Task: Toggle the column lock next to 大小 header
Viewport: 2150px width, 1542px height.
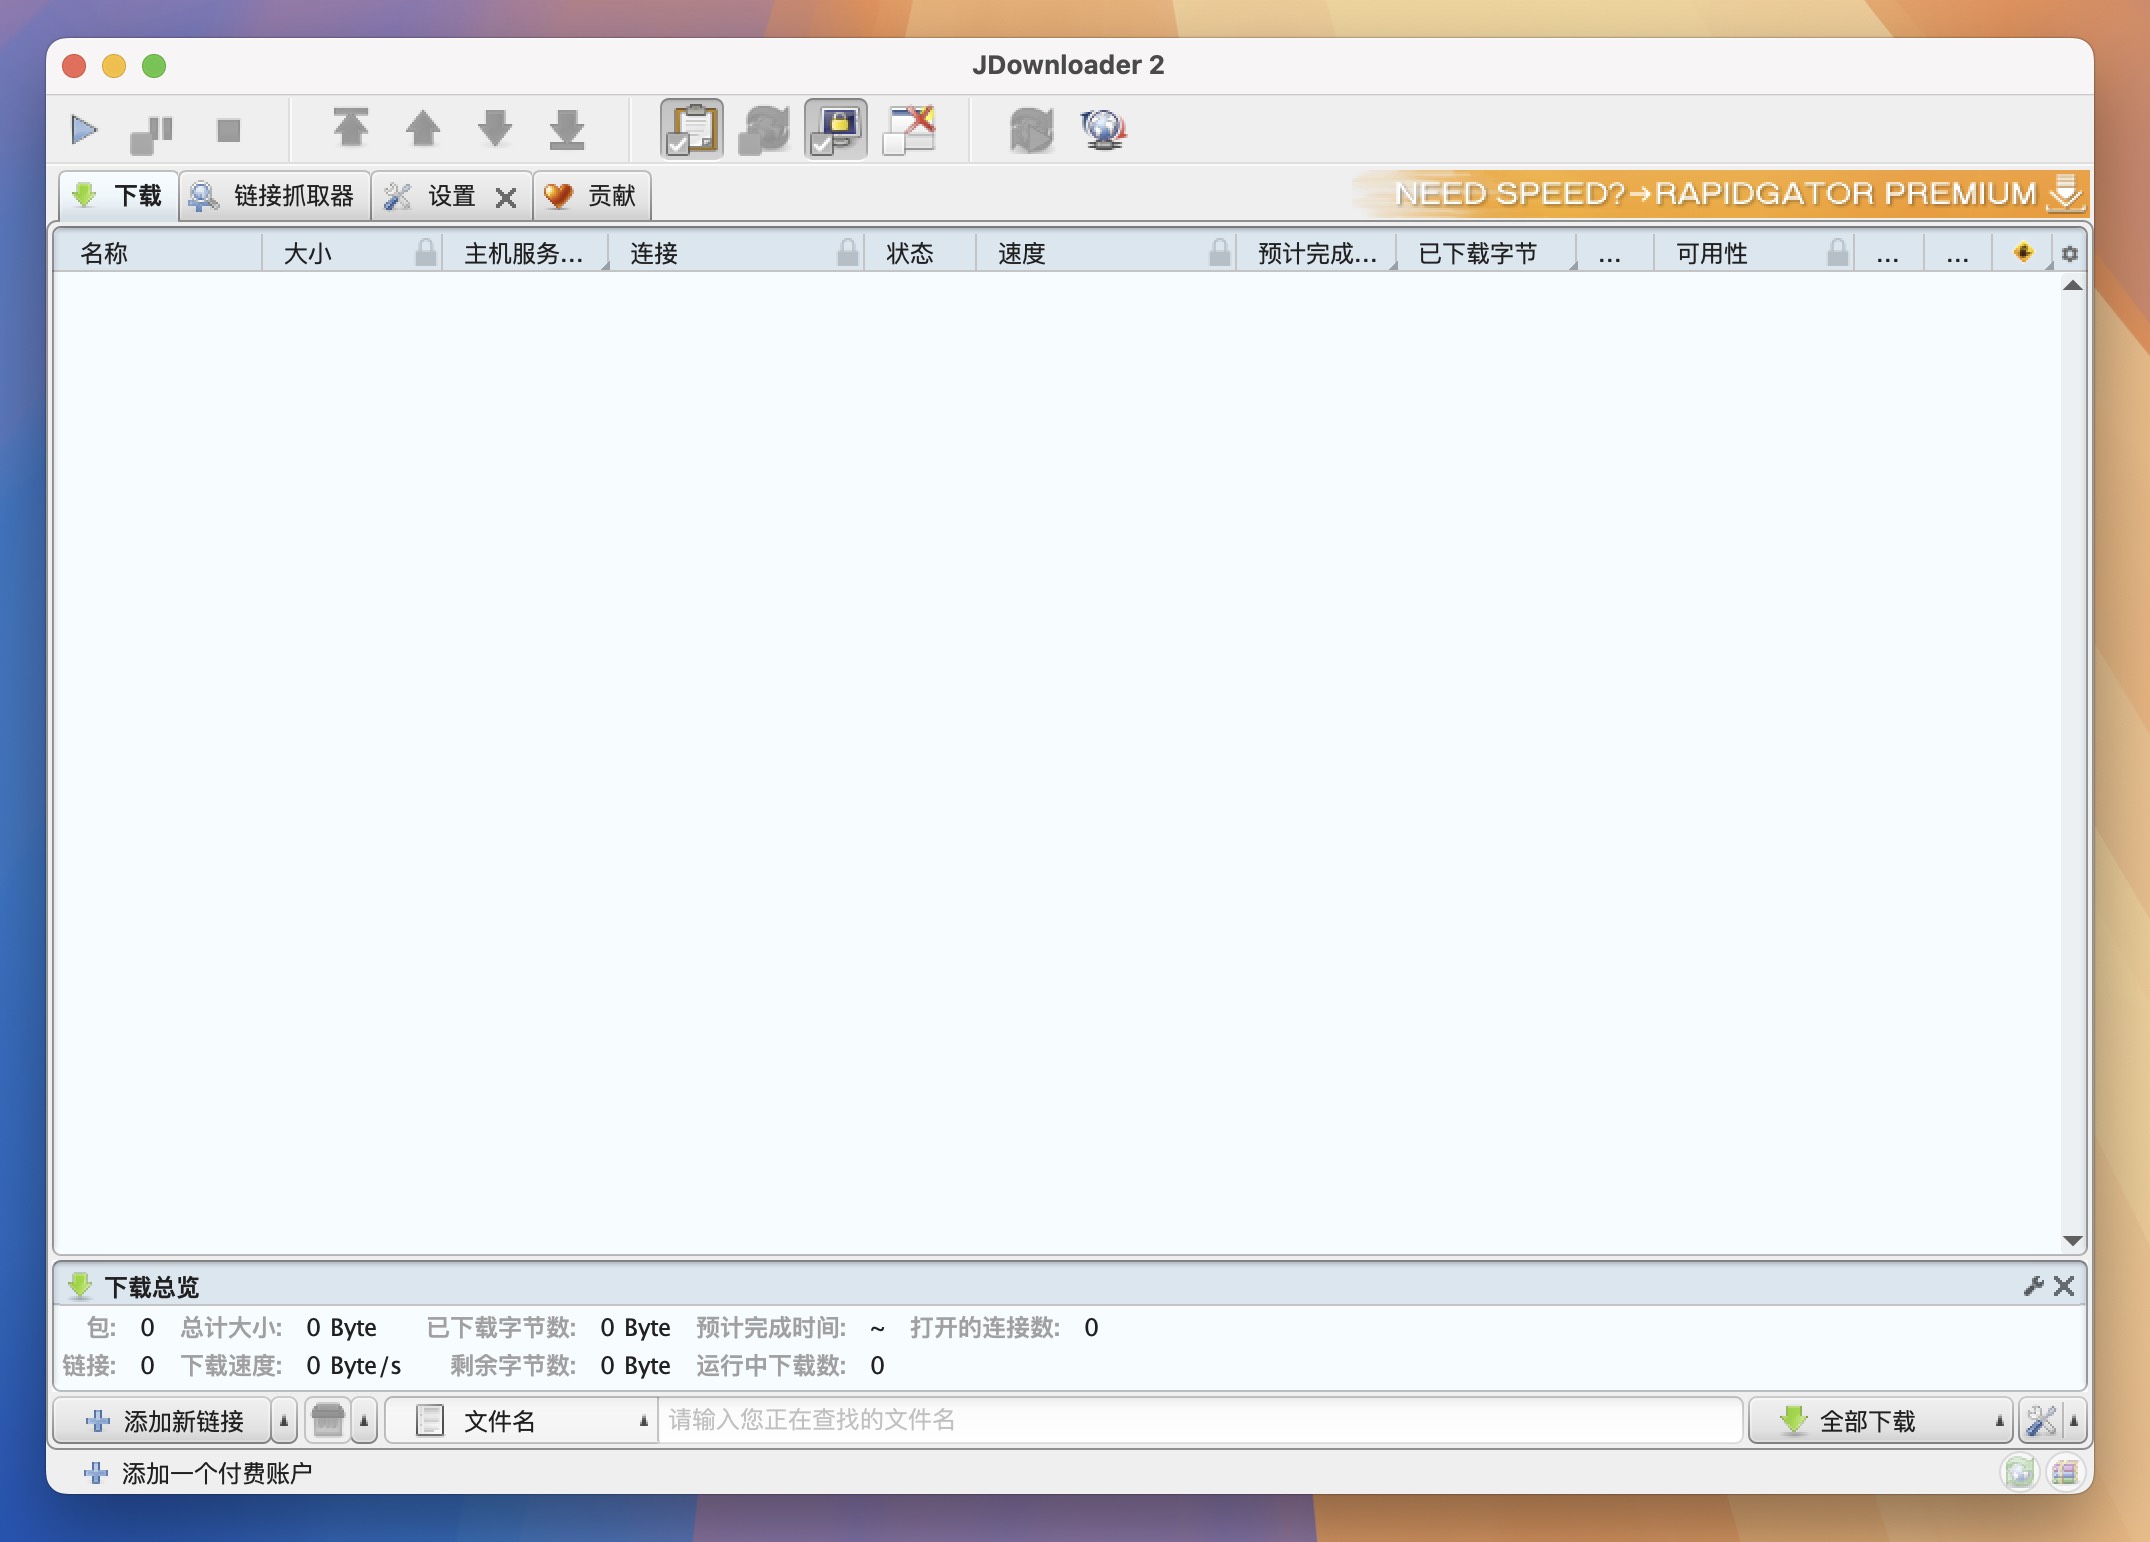Action: click(x=424, y=253)
